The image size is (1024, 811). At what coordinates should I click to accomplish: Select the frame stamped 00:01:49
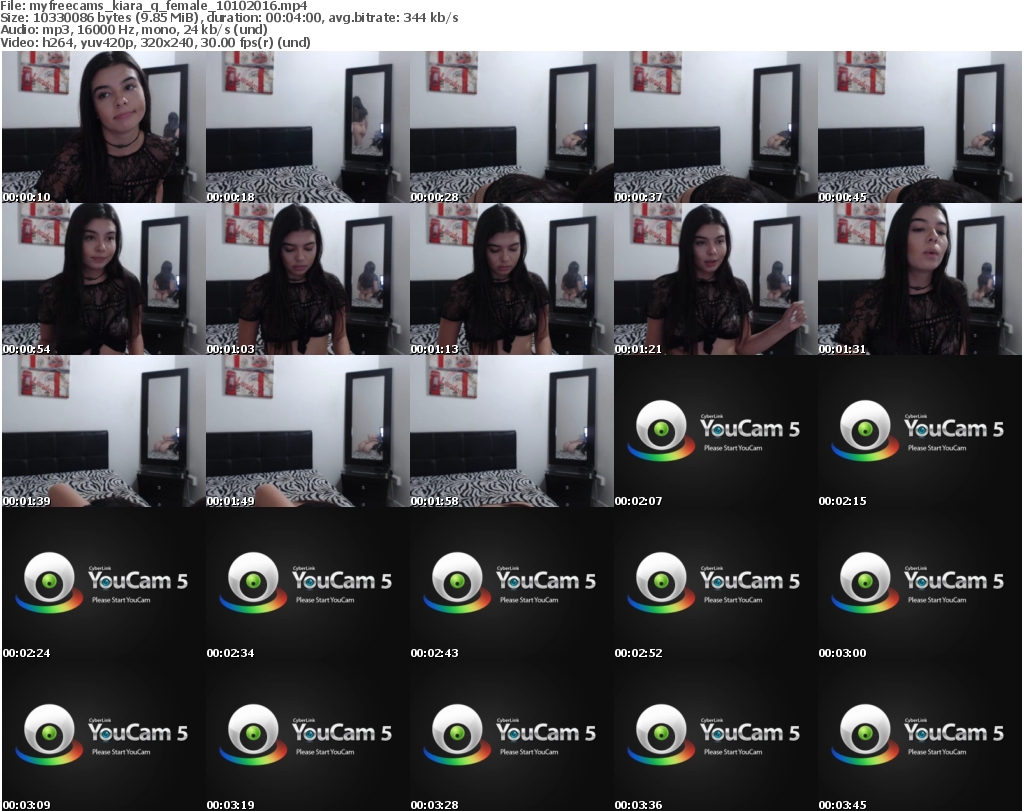click(x=308, y=431)
